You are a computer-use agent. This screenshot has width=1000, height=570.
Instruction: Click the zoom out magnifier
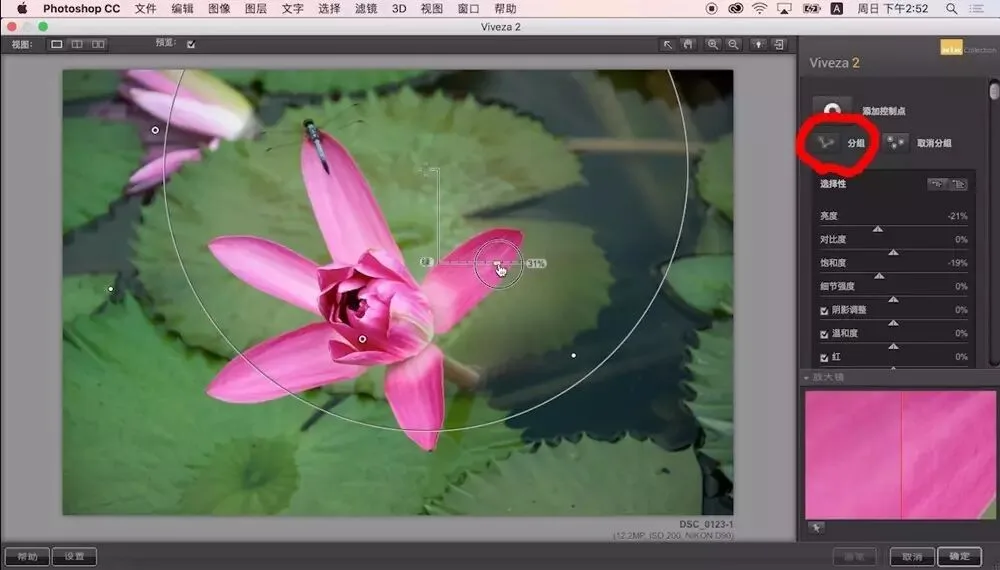click(x=733, y=44)
